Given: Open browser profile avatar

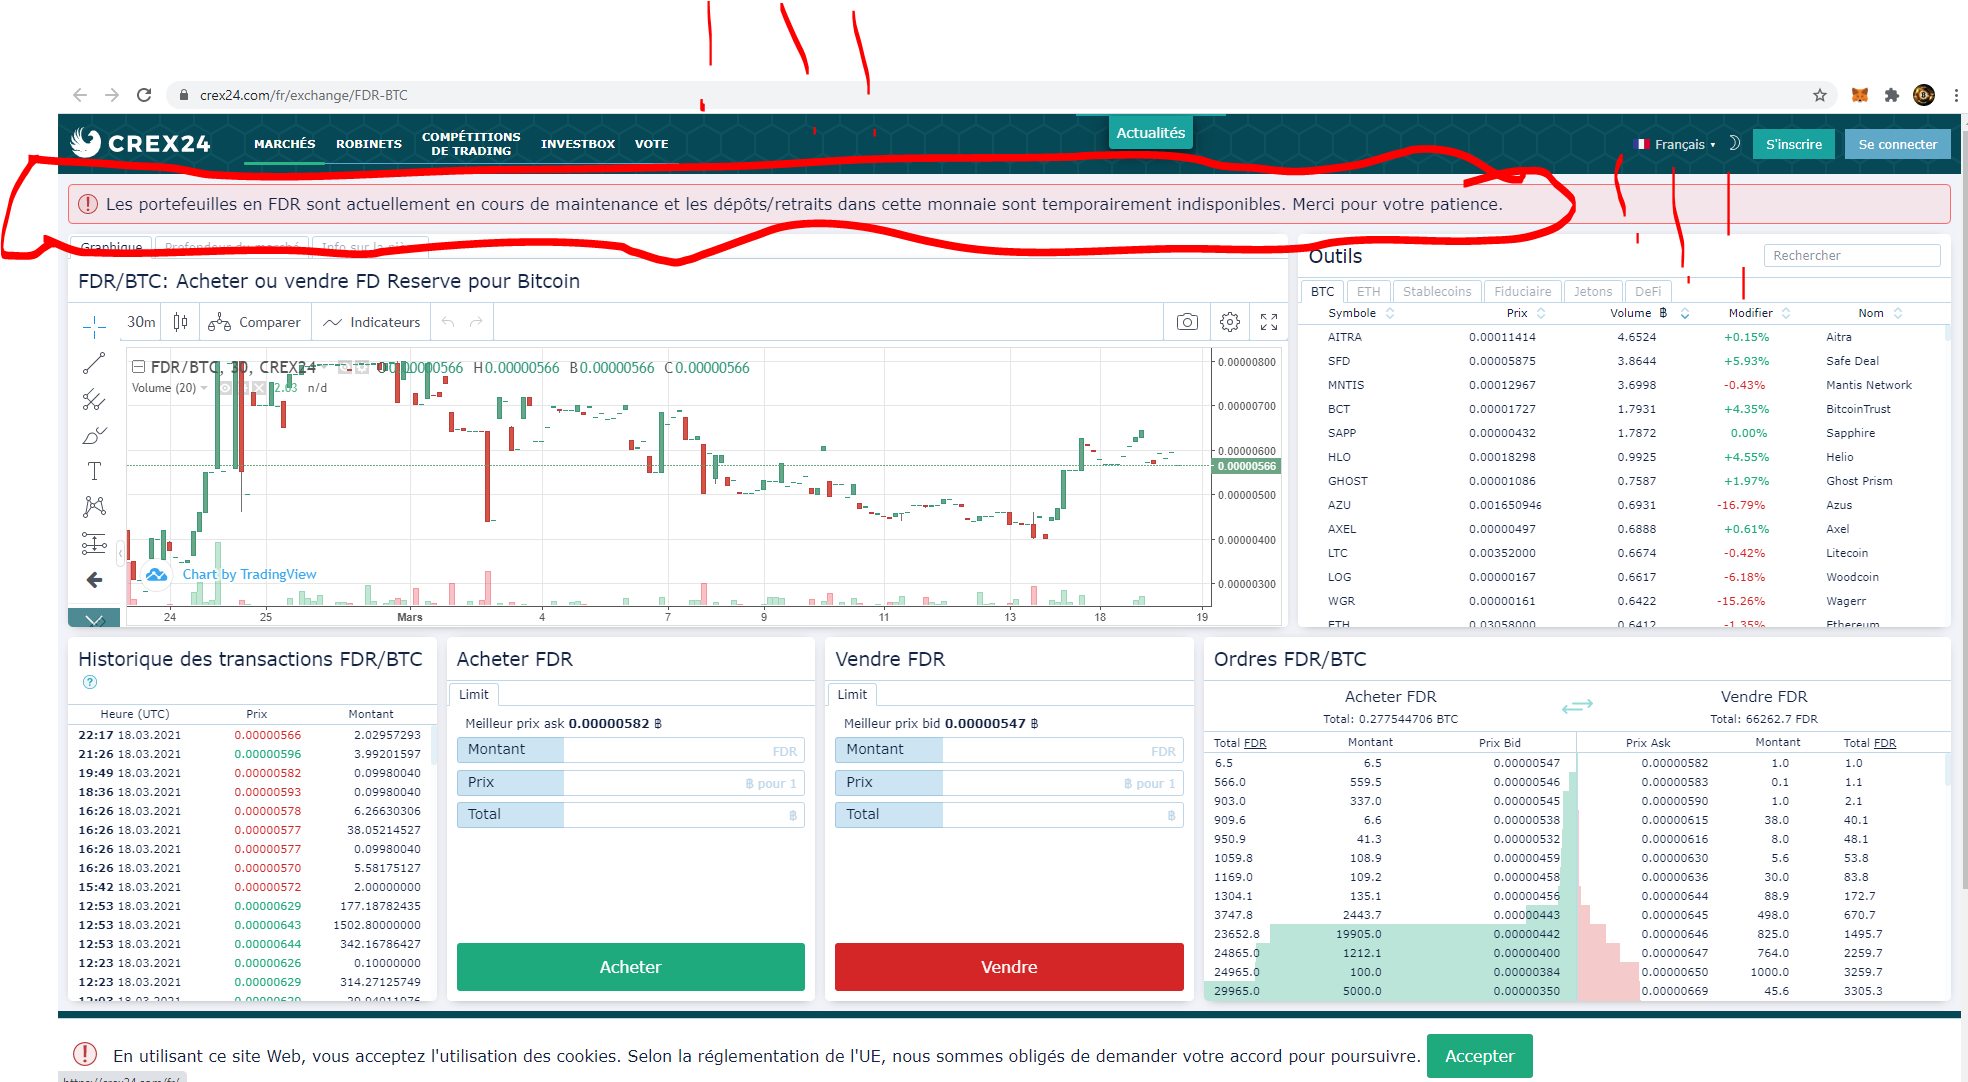Looking at the screenshot, I should click(x=1924, y=95).
